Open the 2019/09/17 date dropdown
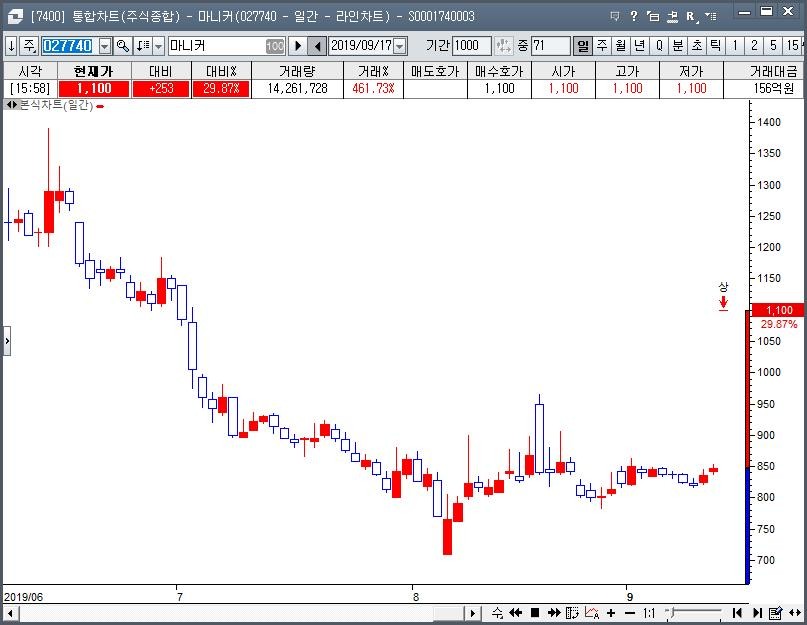Screen dimensions: 807x625 click(x=400, y=46)
